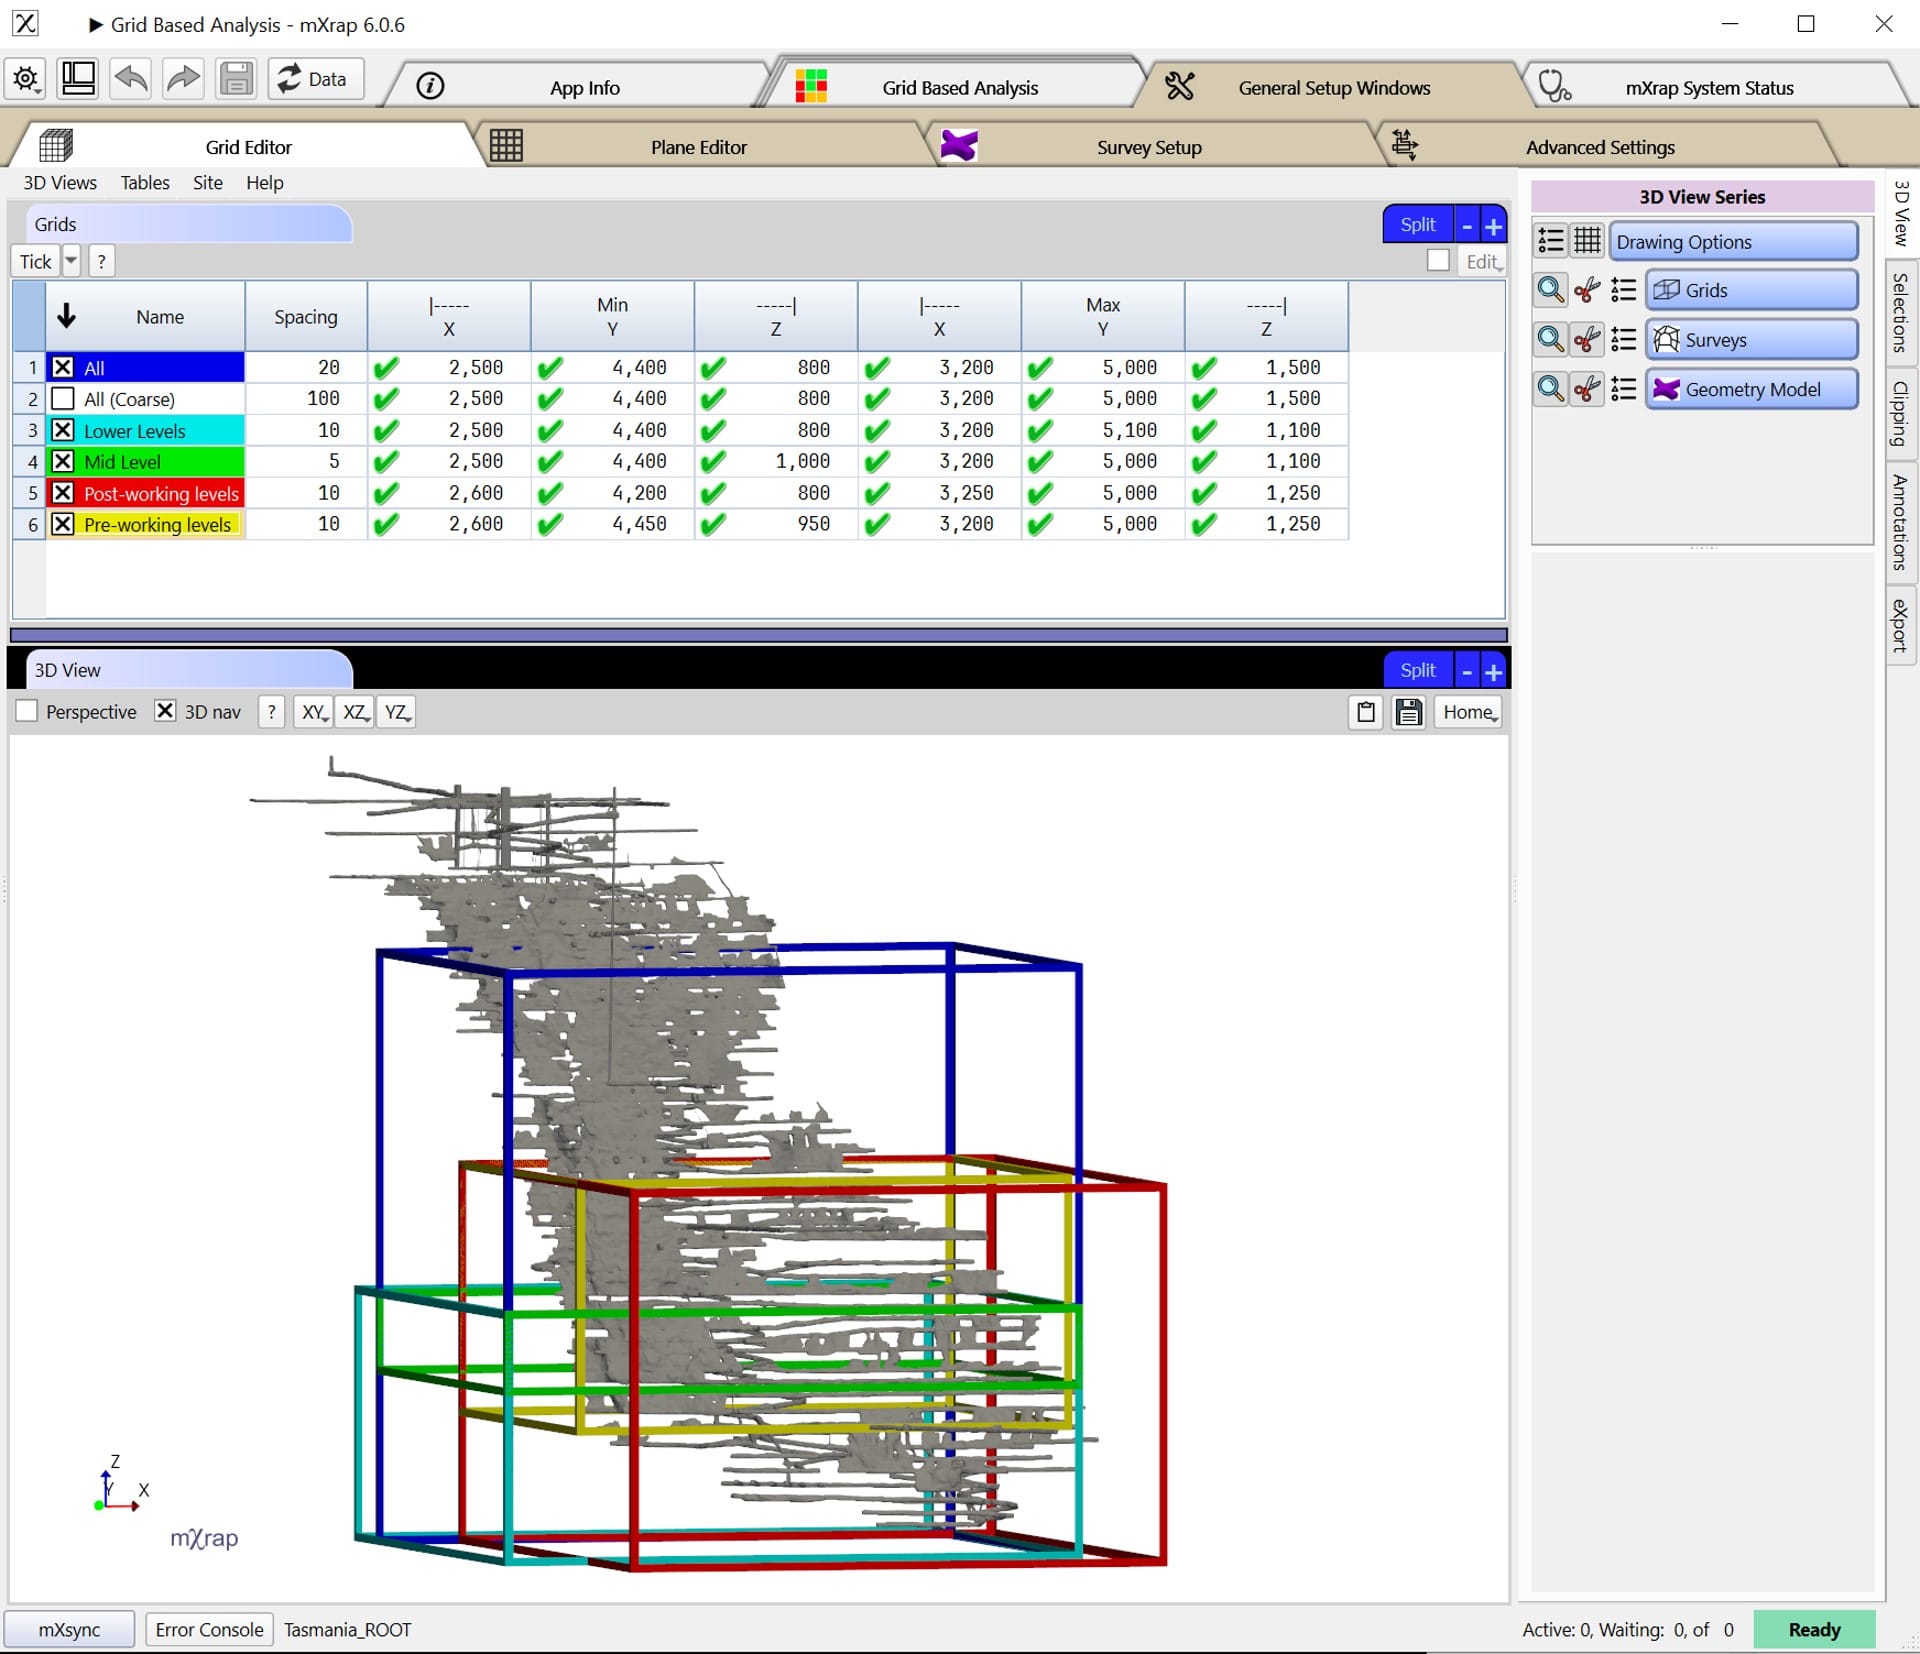Open the settings gear menu

tap(25, 79)
